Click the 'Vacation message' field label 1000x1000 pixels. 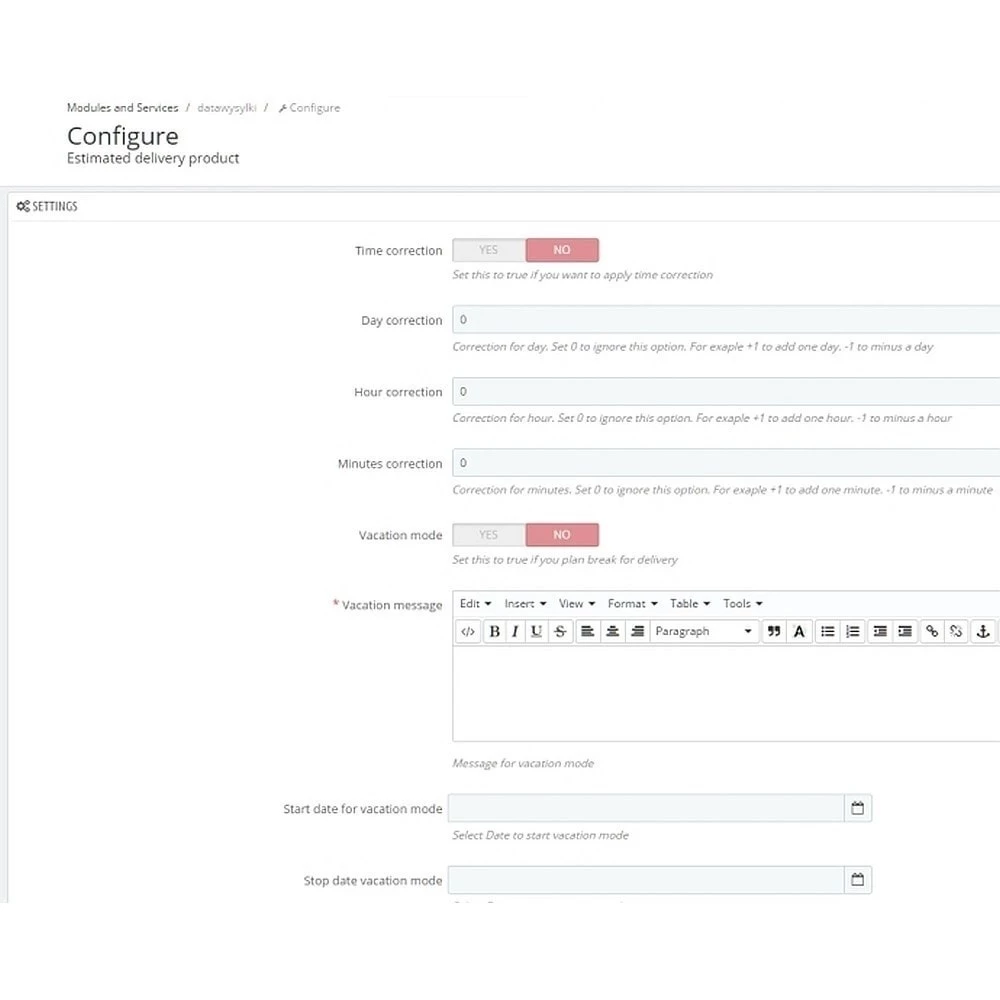click(x=392, y=605)
